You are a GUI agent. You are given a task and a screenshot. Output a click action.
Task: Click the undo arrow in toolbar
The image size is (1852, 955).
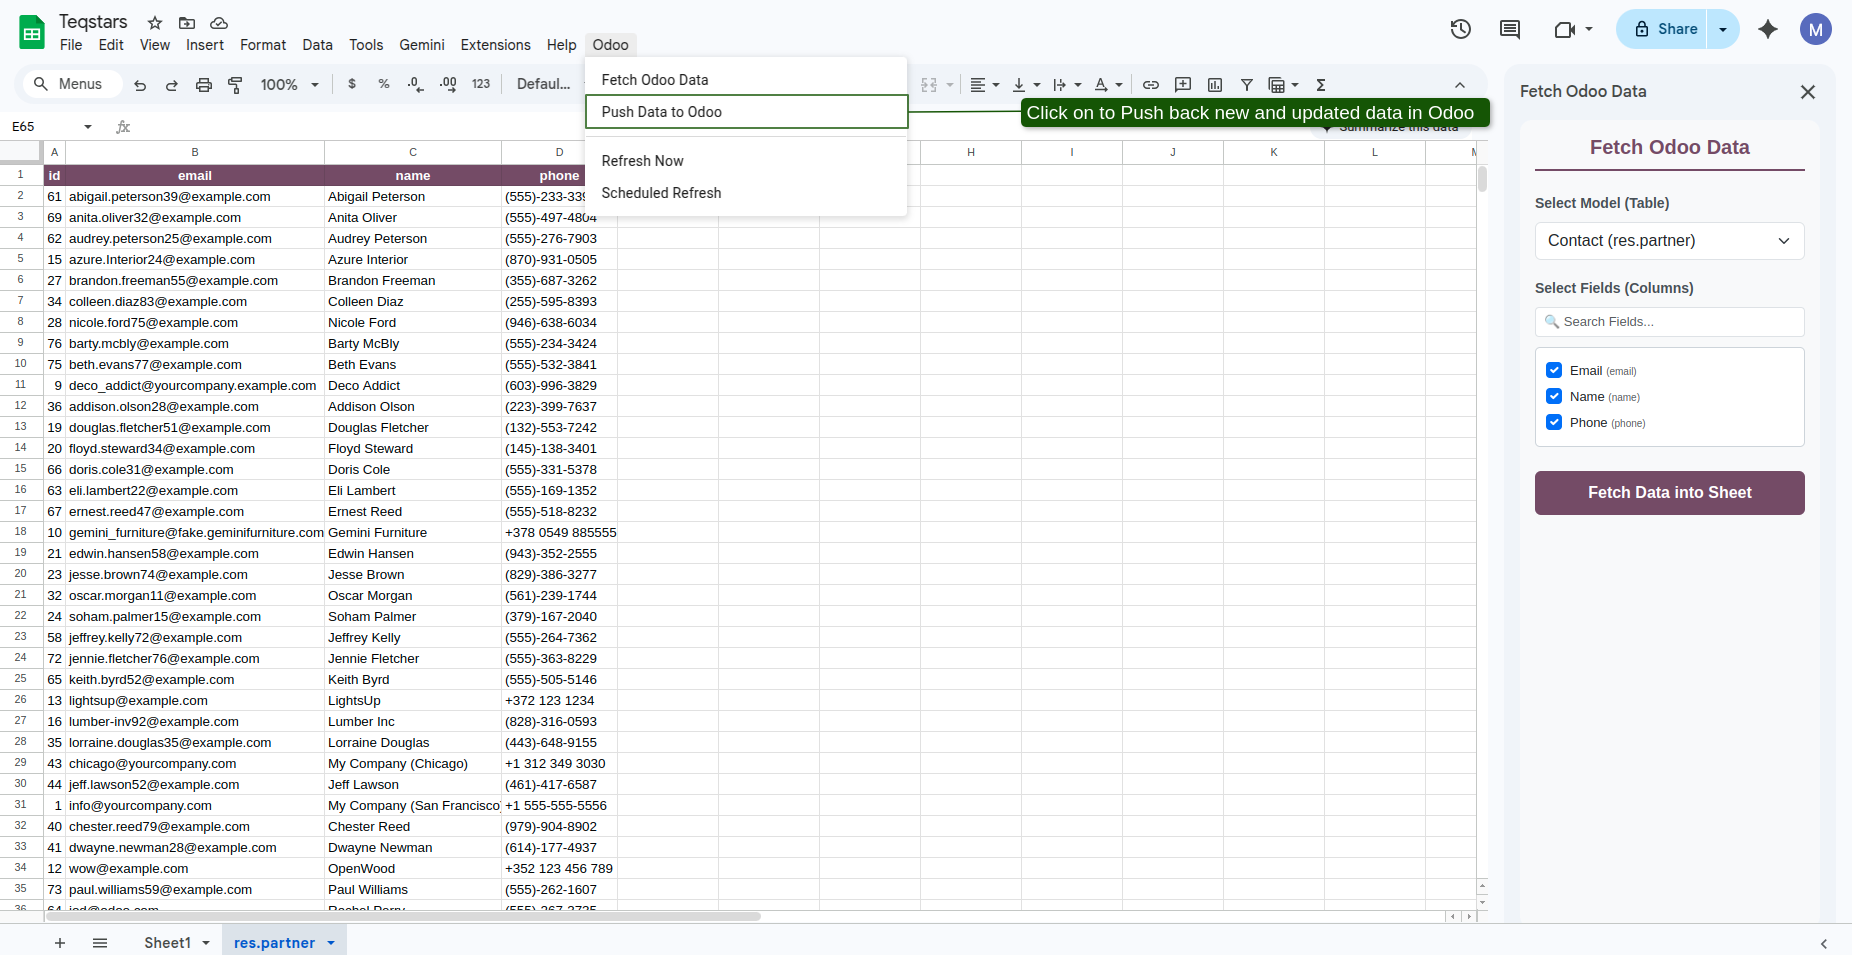[140, 85]
